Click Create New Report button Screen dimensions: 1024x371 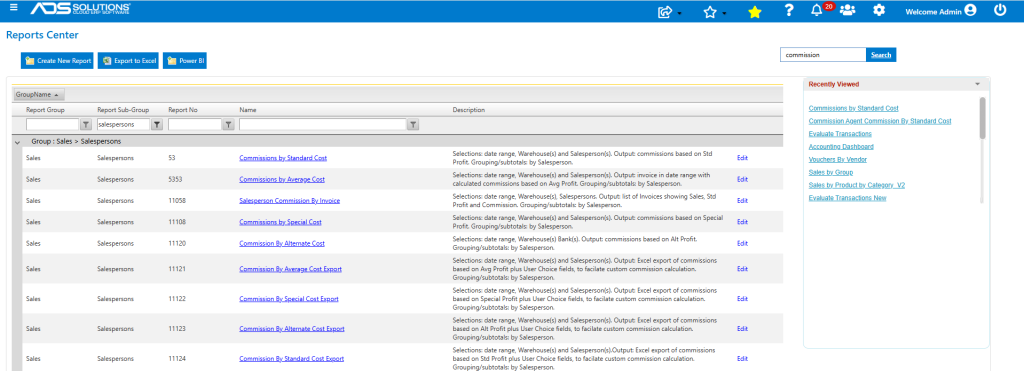pyautogui.click(x=57, y=61)
